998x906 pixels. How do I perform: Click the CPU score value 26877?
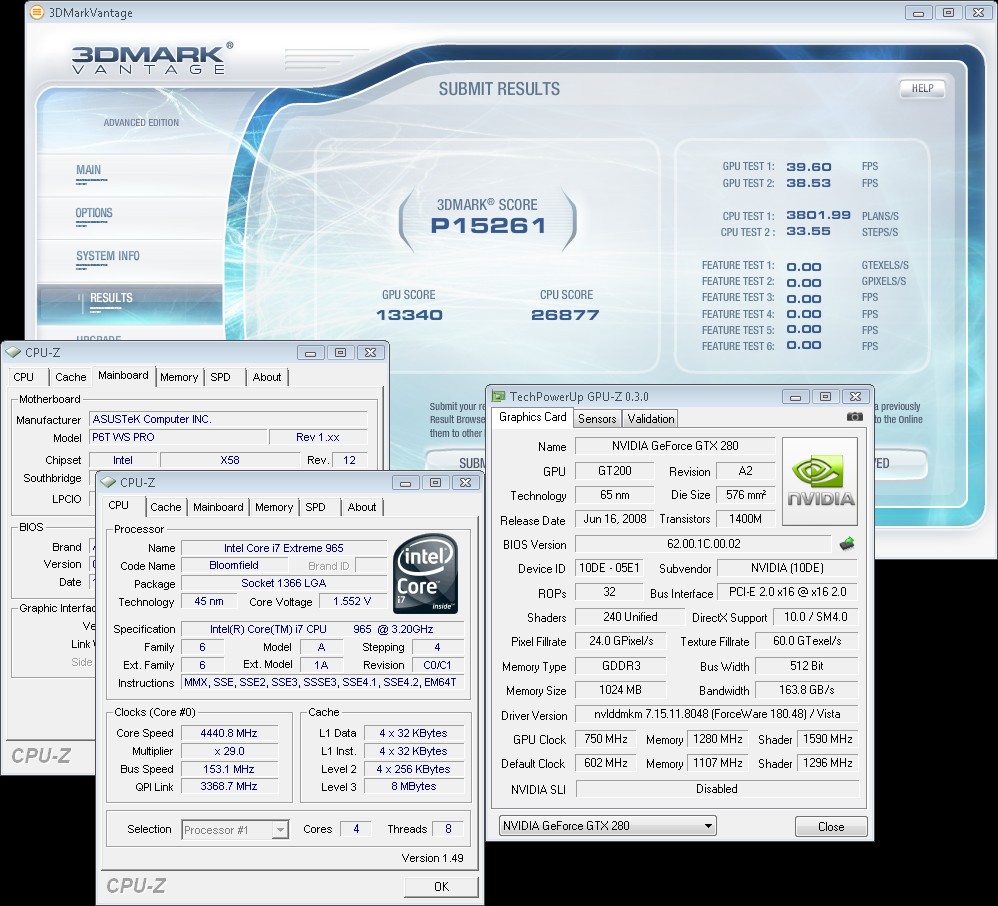pos(565,315)
